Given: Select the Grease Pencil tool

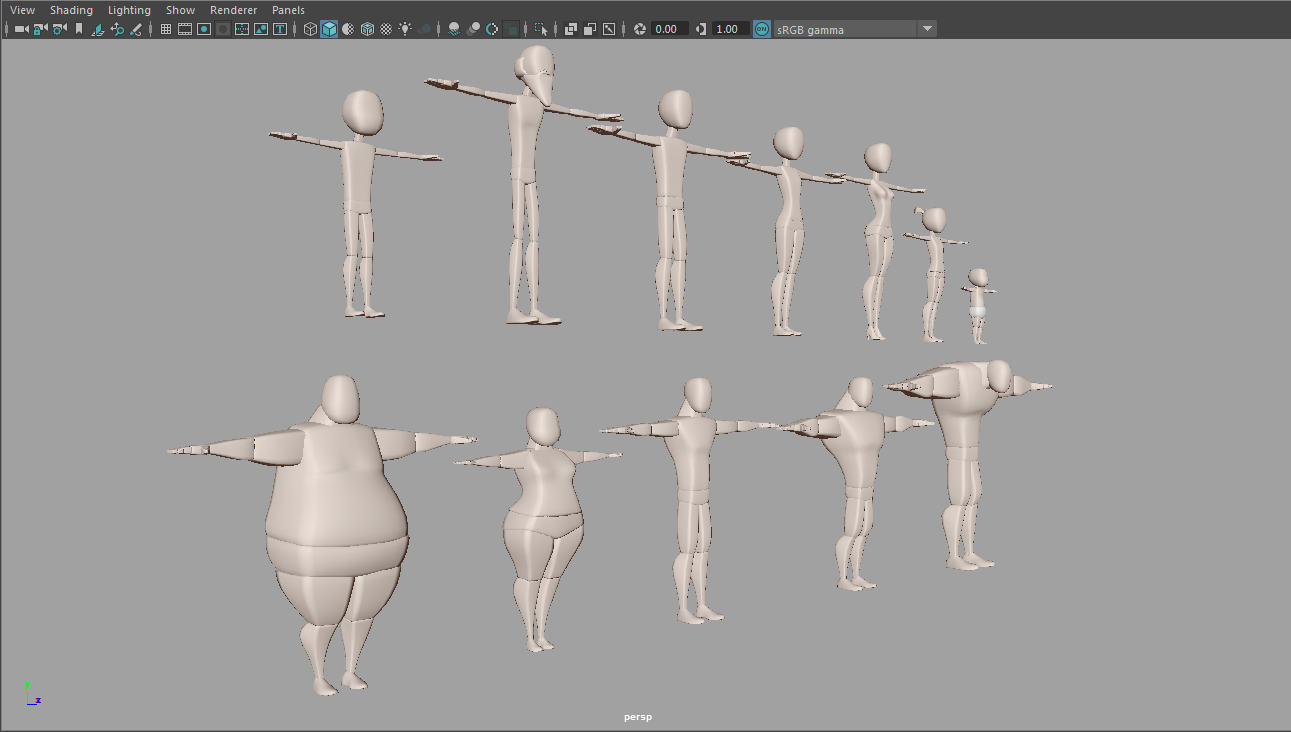Looking at the screenshot, I should click(x=135, y=29).
